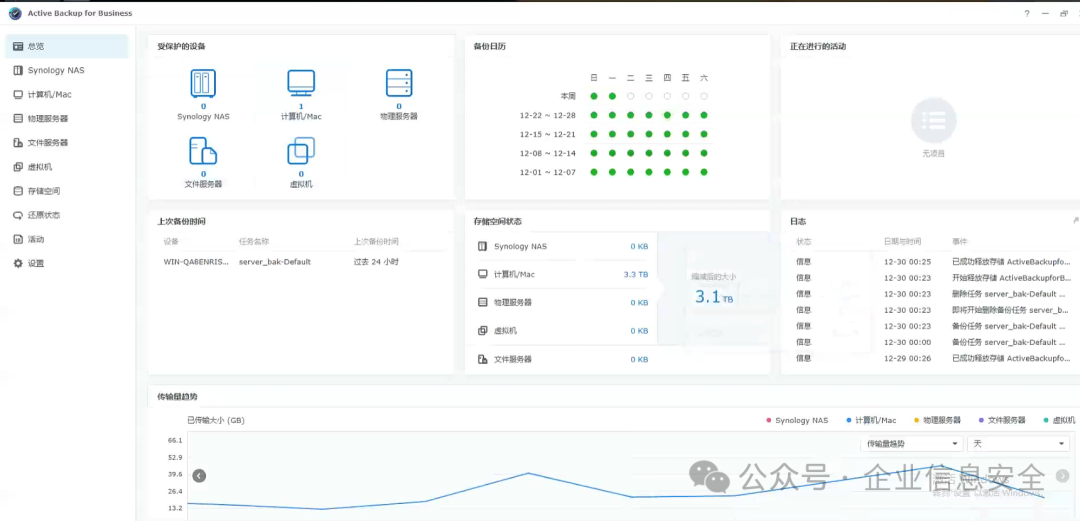Toggle the 文件服务器 legend series

tap(1002, 420)
